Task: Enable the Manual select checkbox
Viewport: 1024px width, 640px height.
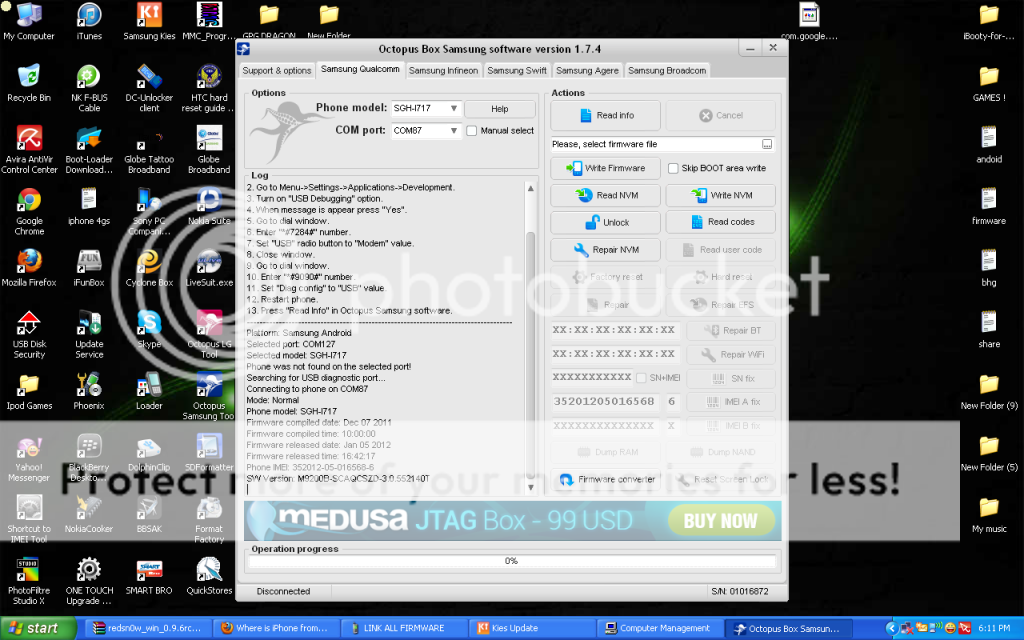Action: (x=472, y=131)
